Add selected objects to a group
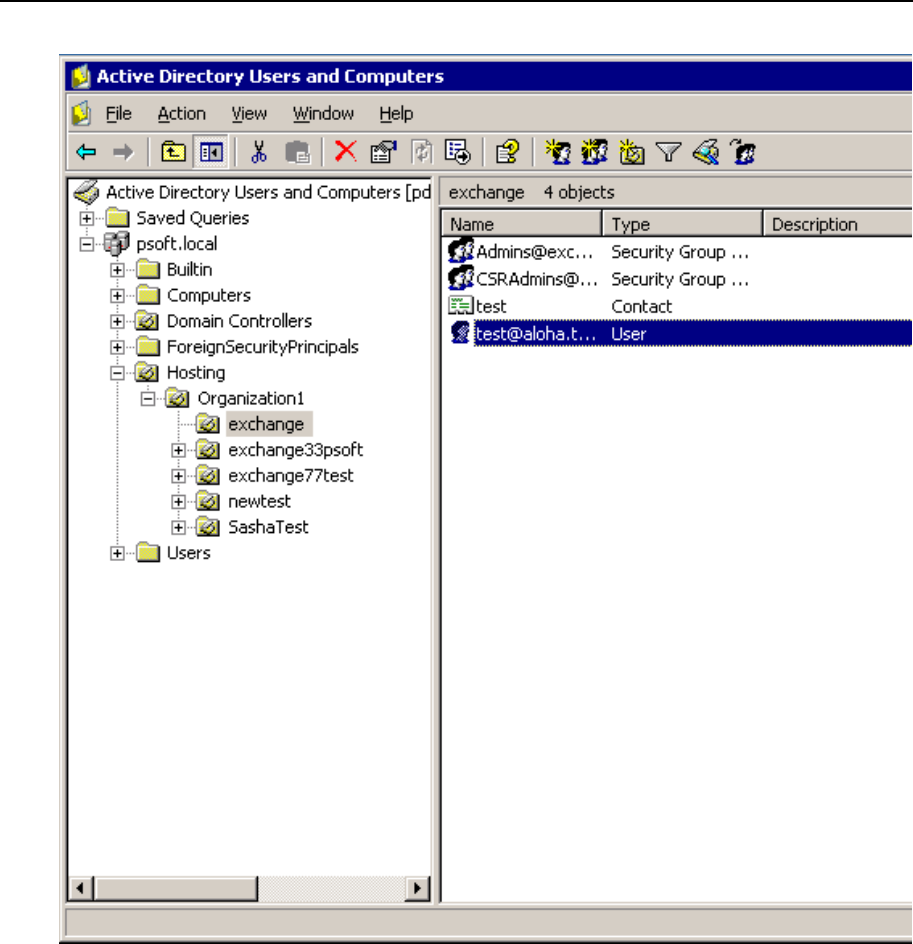This screenshot has height=944, width=913. point(743,152)
